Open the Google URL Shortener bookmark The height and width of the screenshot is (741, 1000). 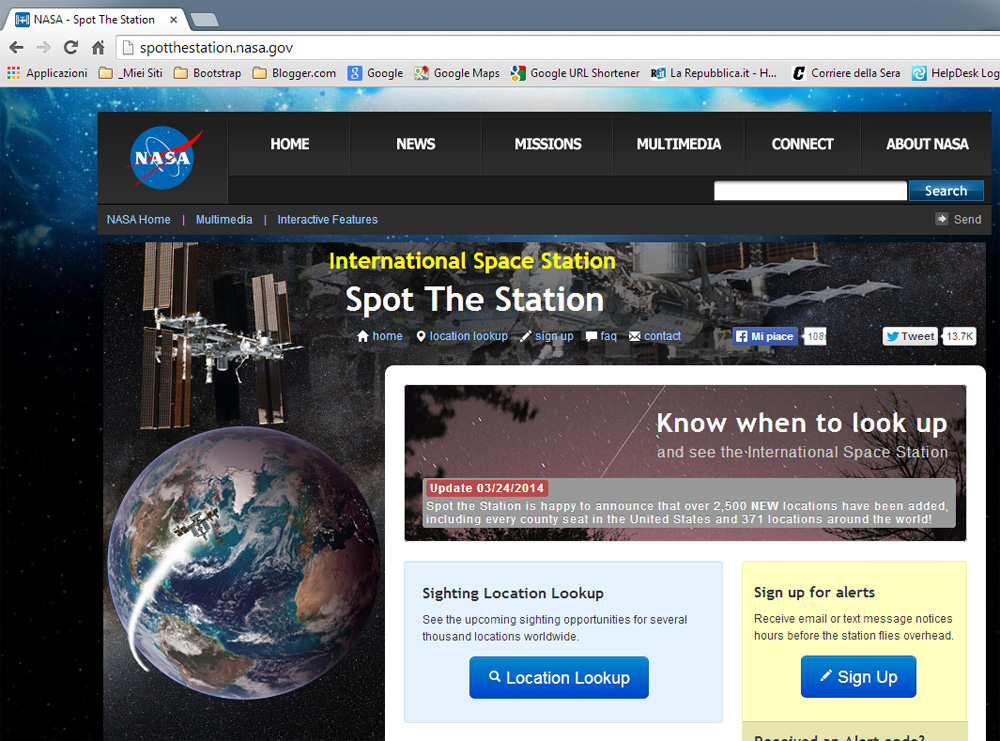[575, 73]
